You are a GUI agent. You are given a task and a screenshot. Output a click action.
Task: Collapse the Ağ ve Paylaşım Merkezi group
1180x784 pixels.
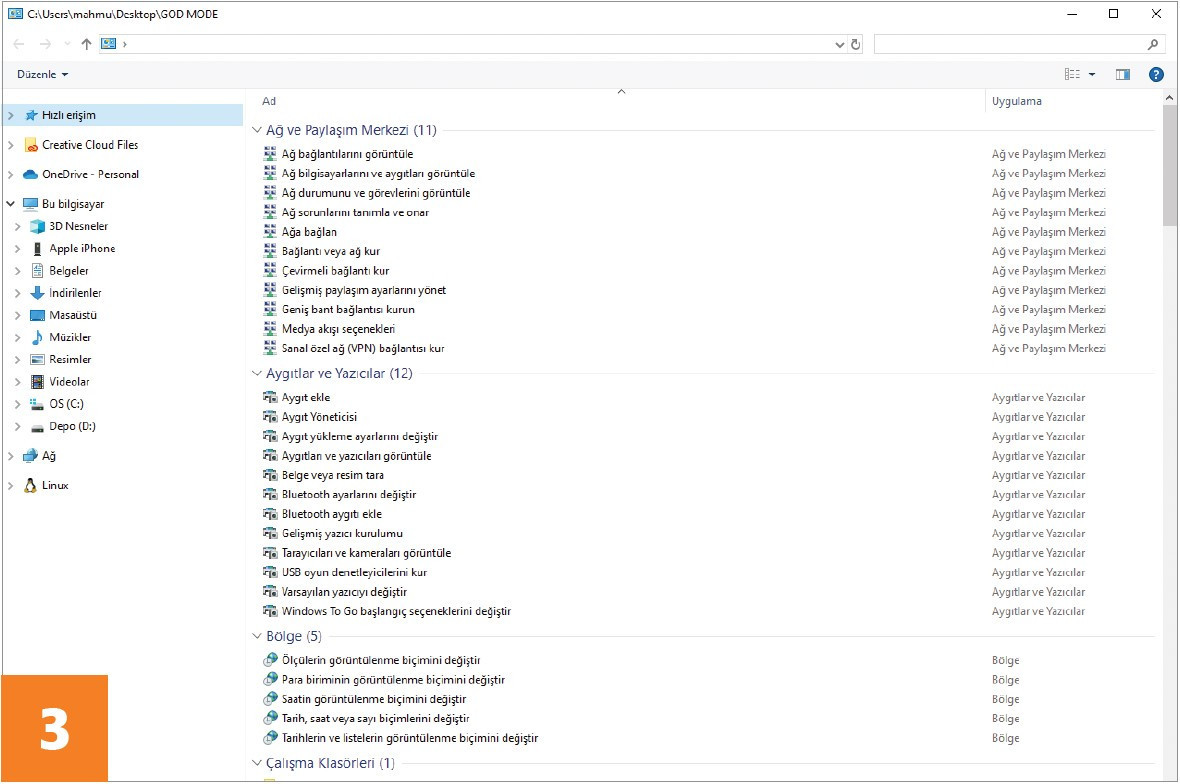[x=257, y=130]
